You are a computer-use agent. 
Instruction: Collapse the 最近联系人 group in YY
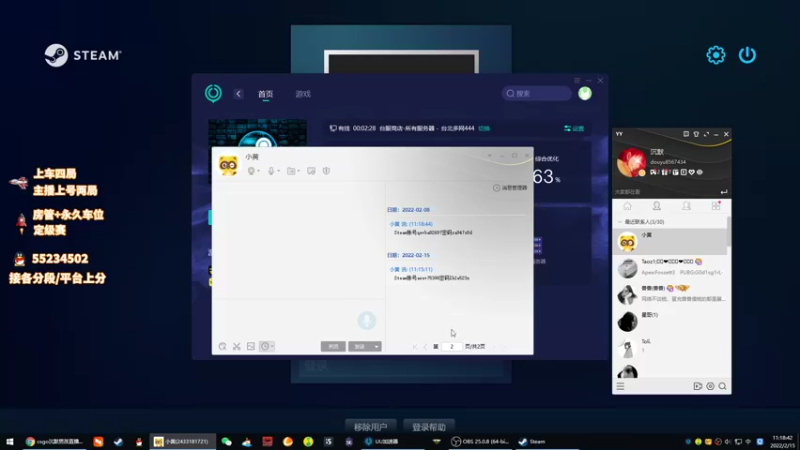click(x=620, y=222)
